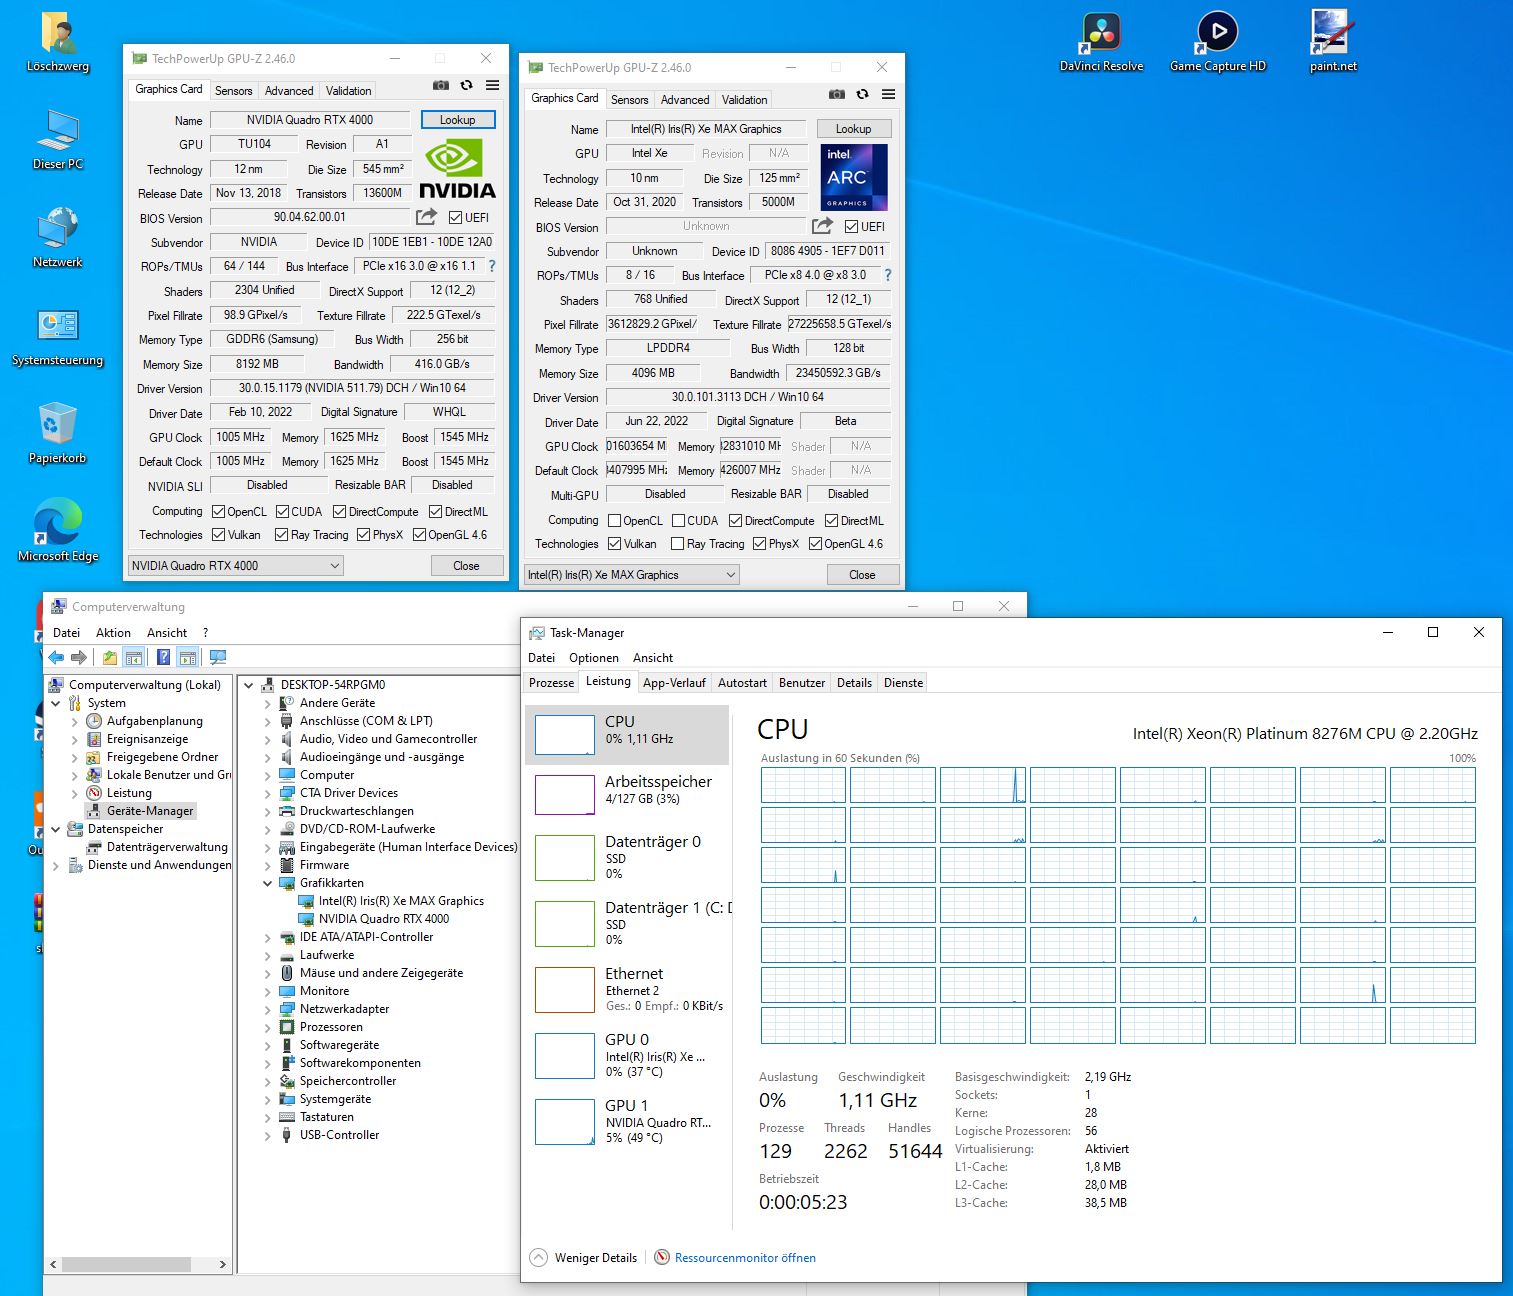The width and height of the screenshot is (1513, 1296).
Task: Click the back arrow in Computerverwaltung toolbar
Action: tap(56, 657)
